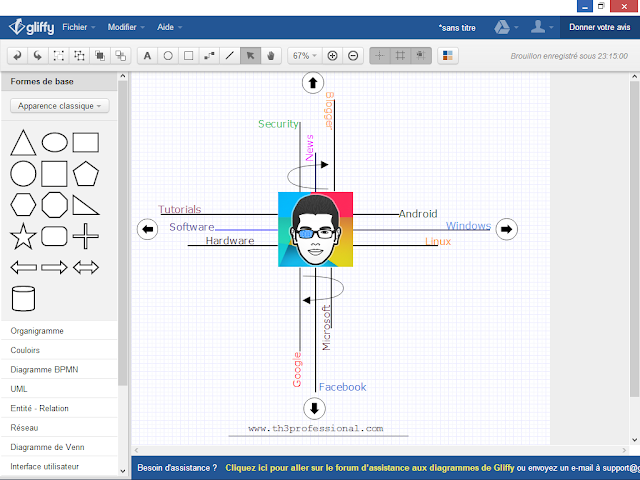The width and height of the screenshot is (640, 480).
Task: Click the zoom in plus icon
Action: tap(332, 56)
